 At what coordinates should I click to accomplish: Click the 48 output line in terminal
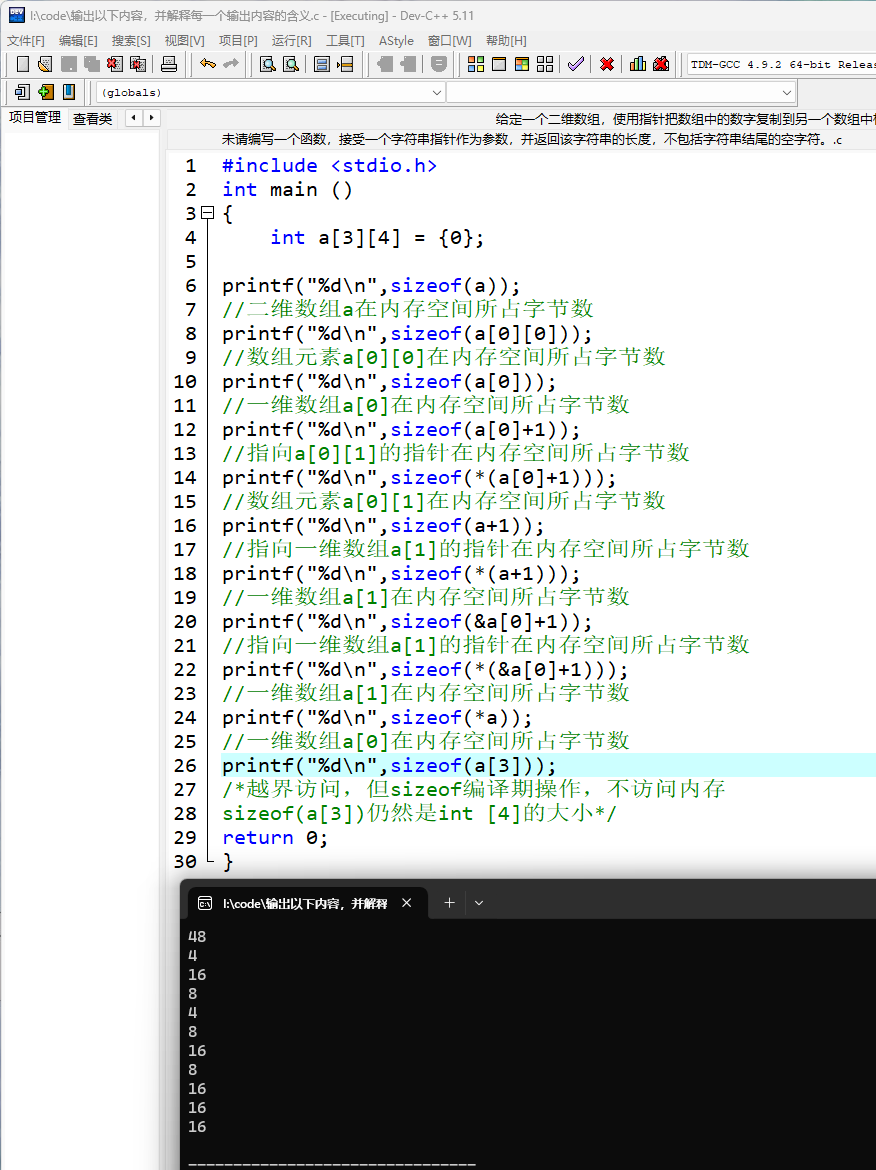pos(197,936)
